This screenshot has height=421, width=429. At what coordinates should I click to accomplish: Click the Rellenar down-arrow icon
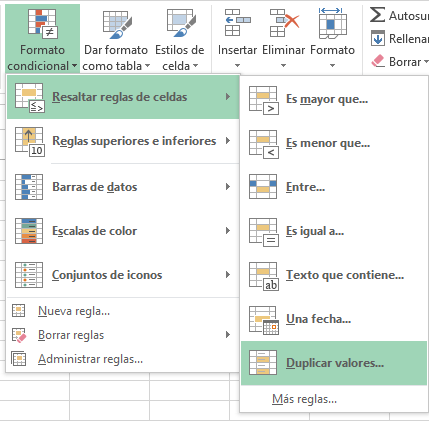(x=378, y=39)
